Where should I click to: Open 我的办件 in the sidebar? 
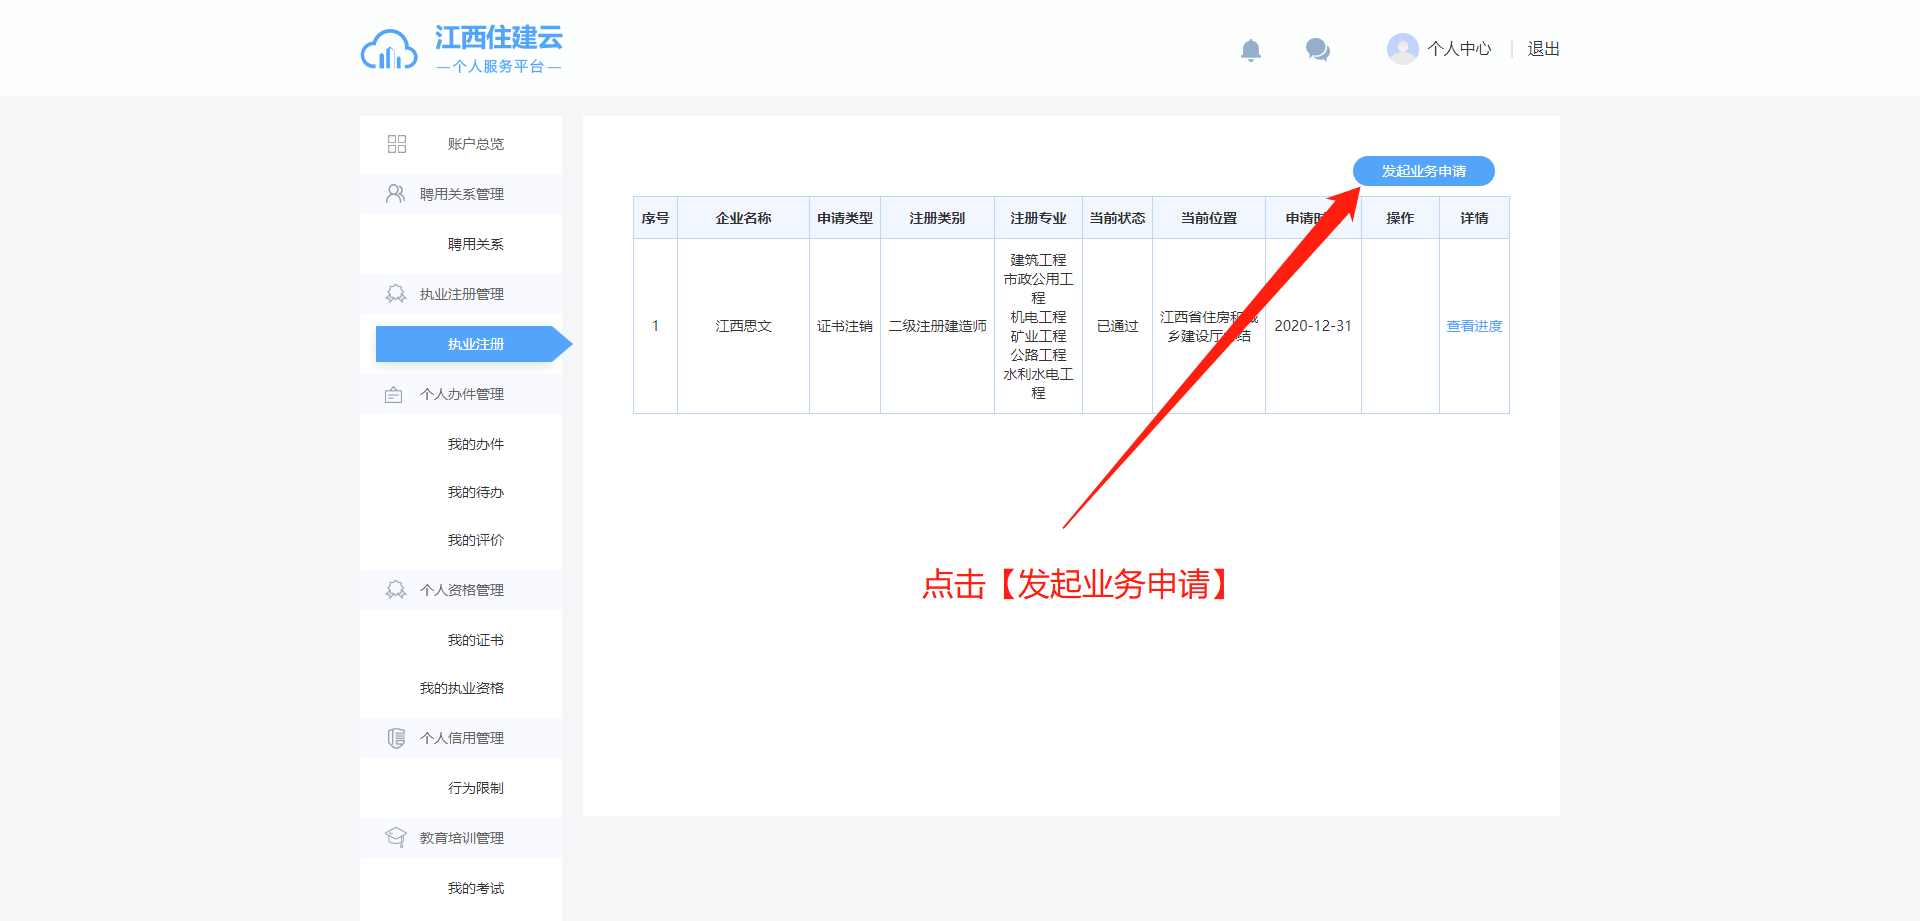pyautogui.click(x=475, y=444)
